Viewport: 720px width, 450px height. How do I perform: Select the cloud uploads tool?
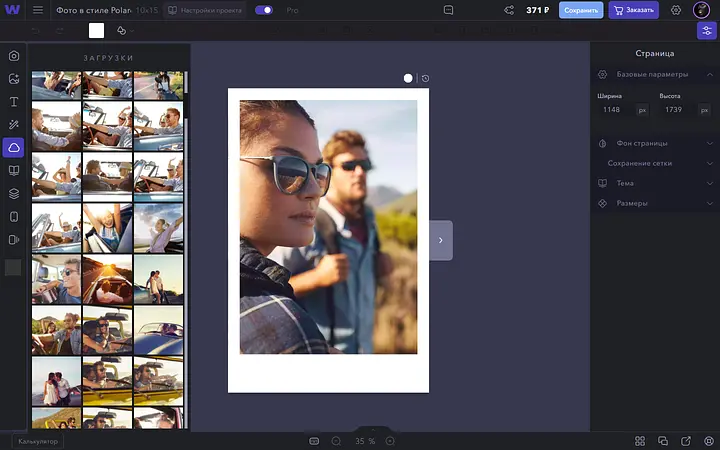click(13, 148)
